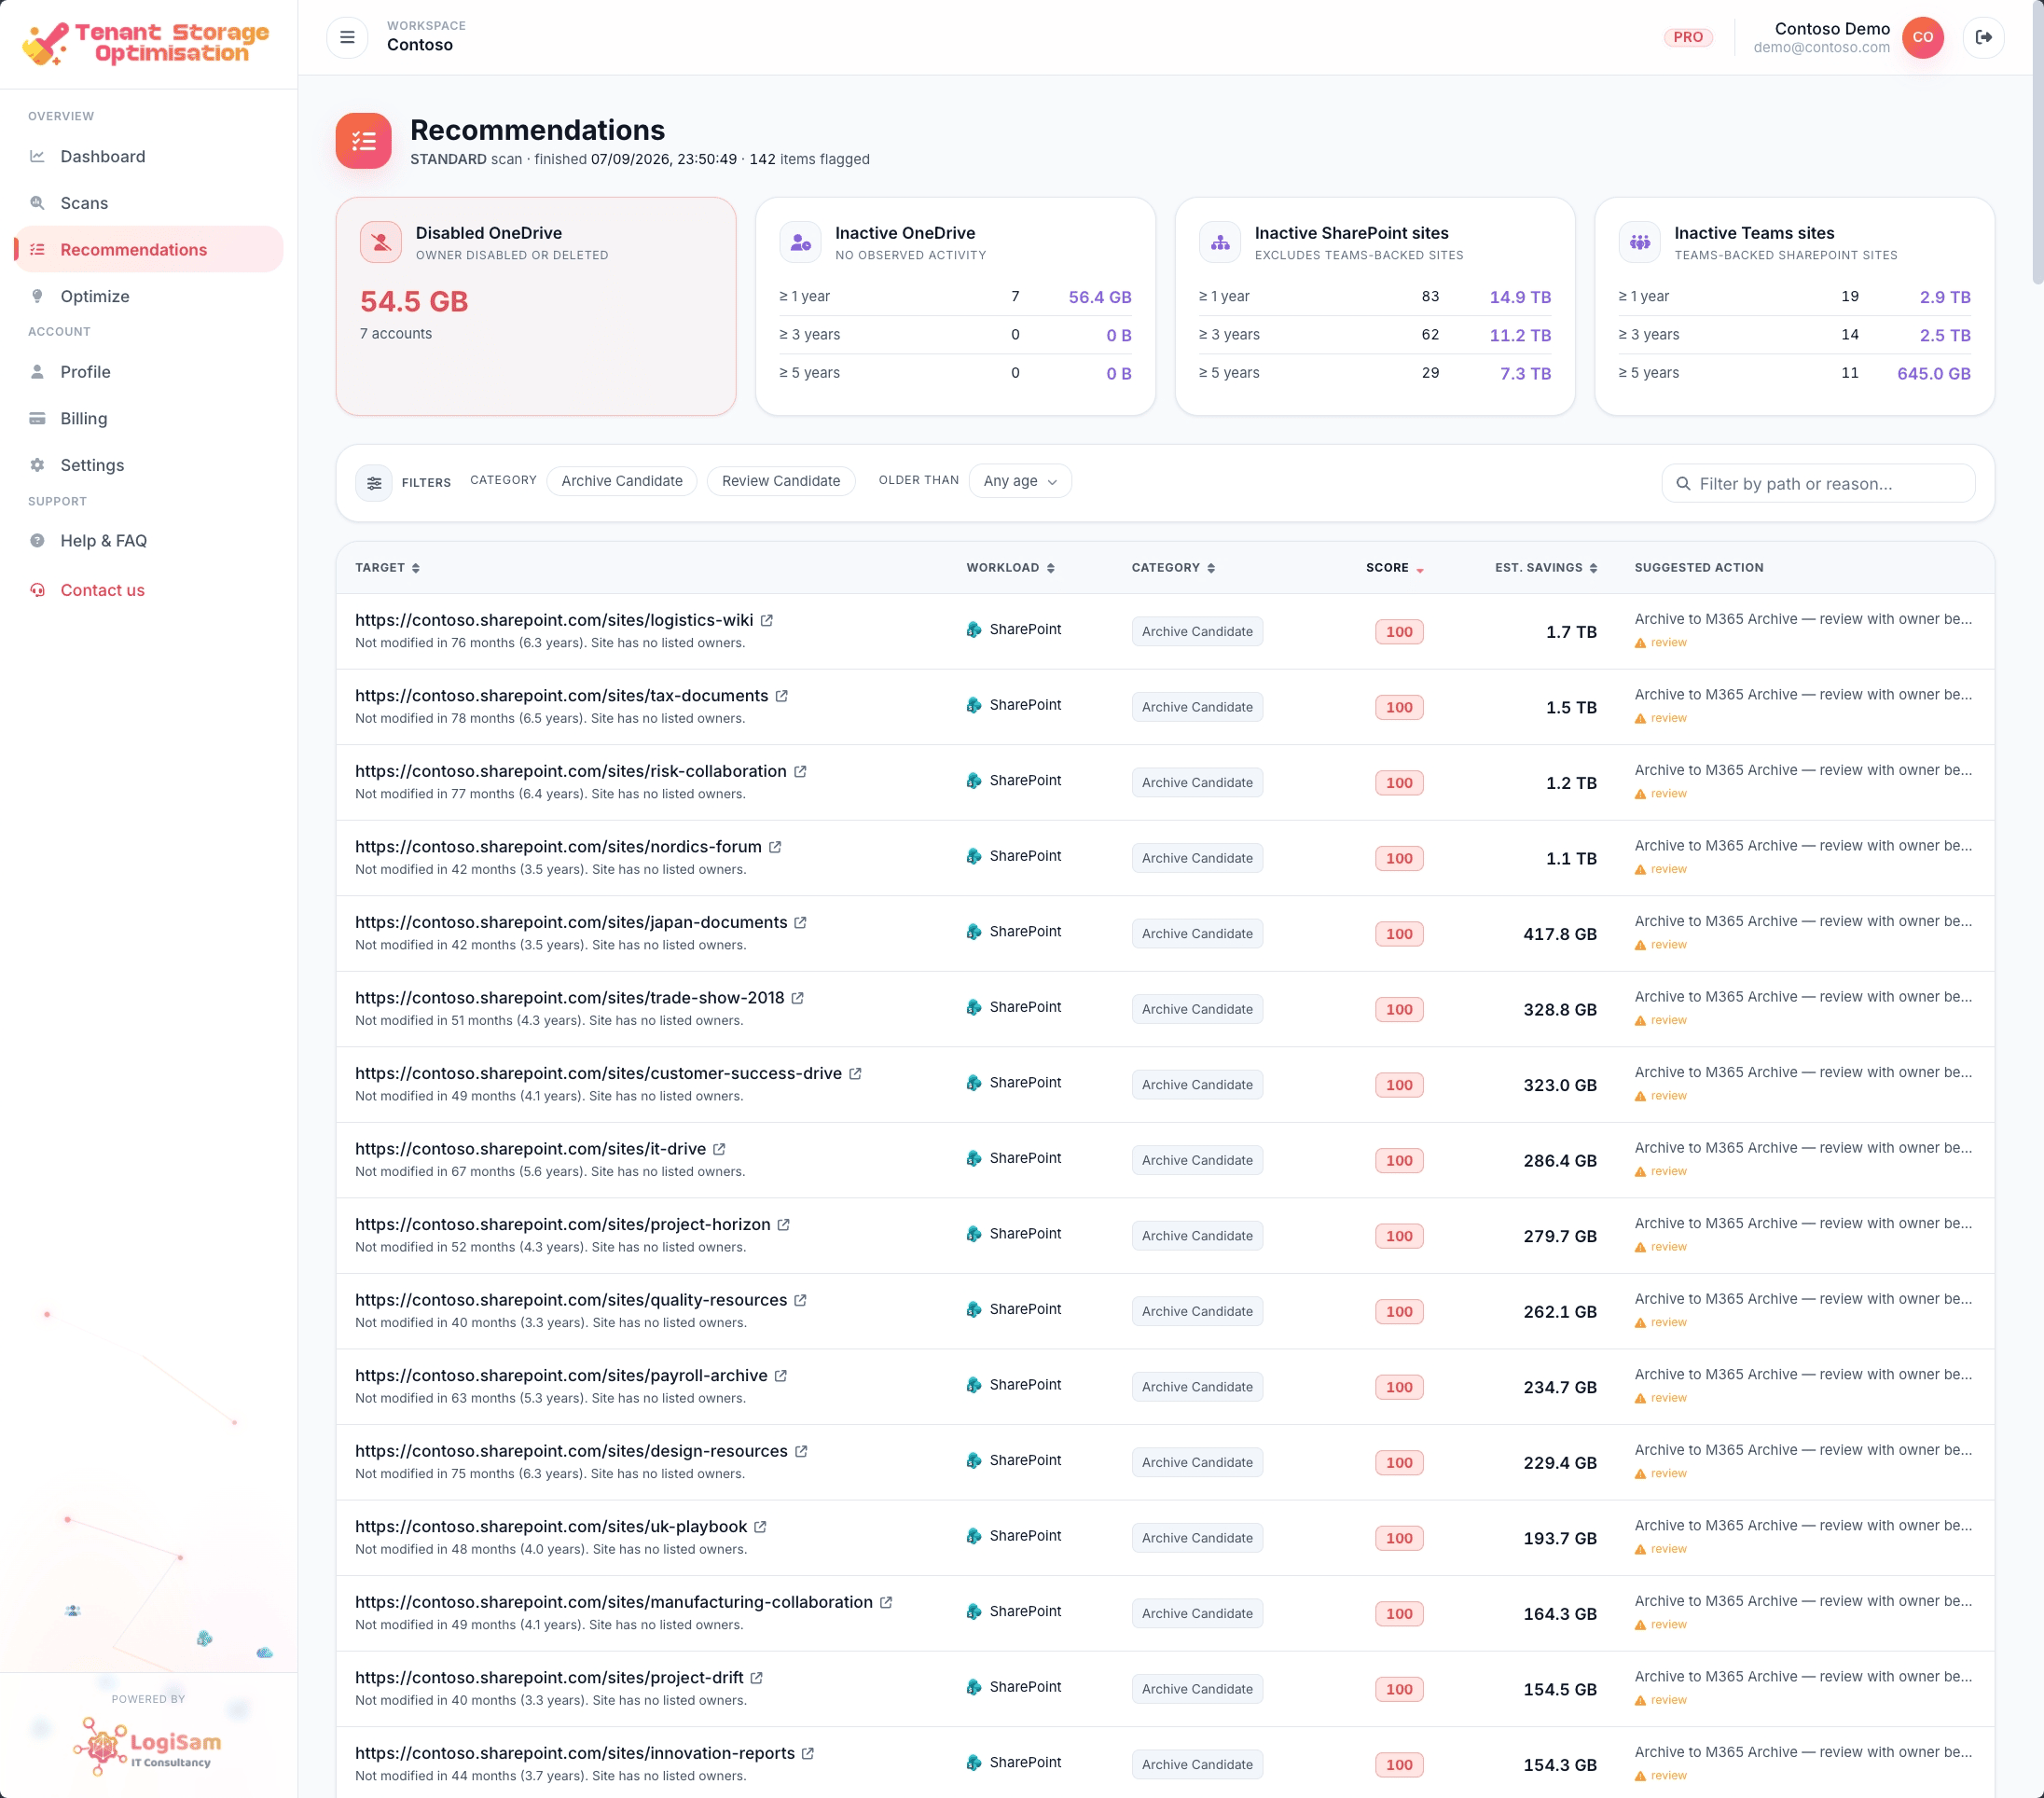Click the Disabled OneDrive card icon
This screenshot has width=2044, height=1798.
point(381,242)
